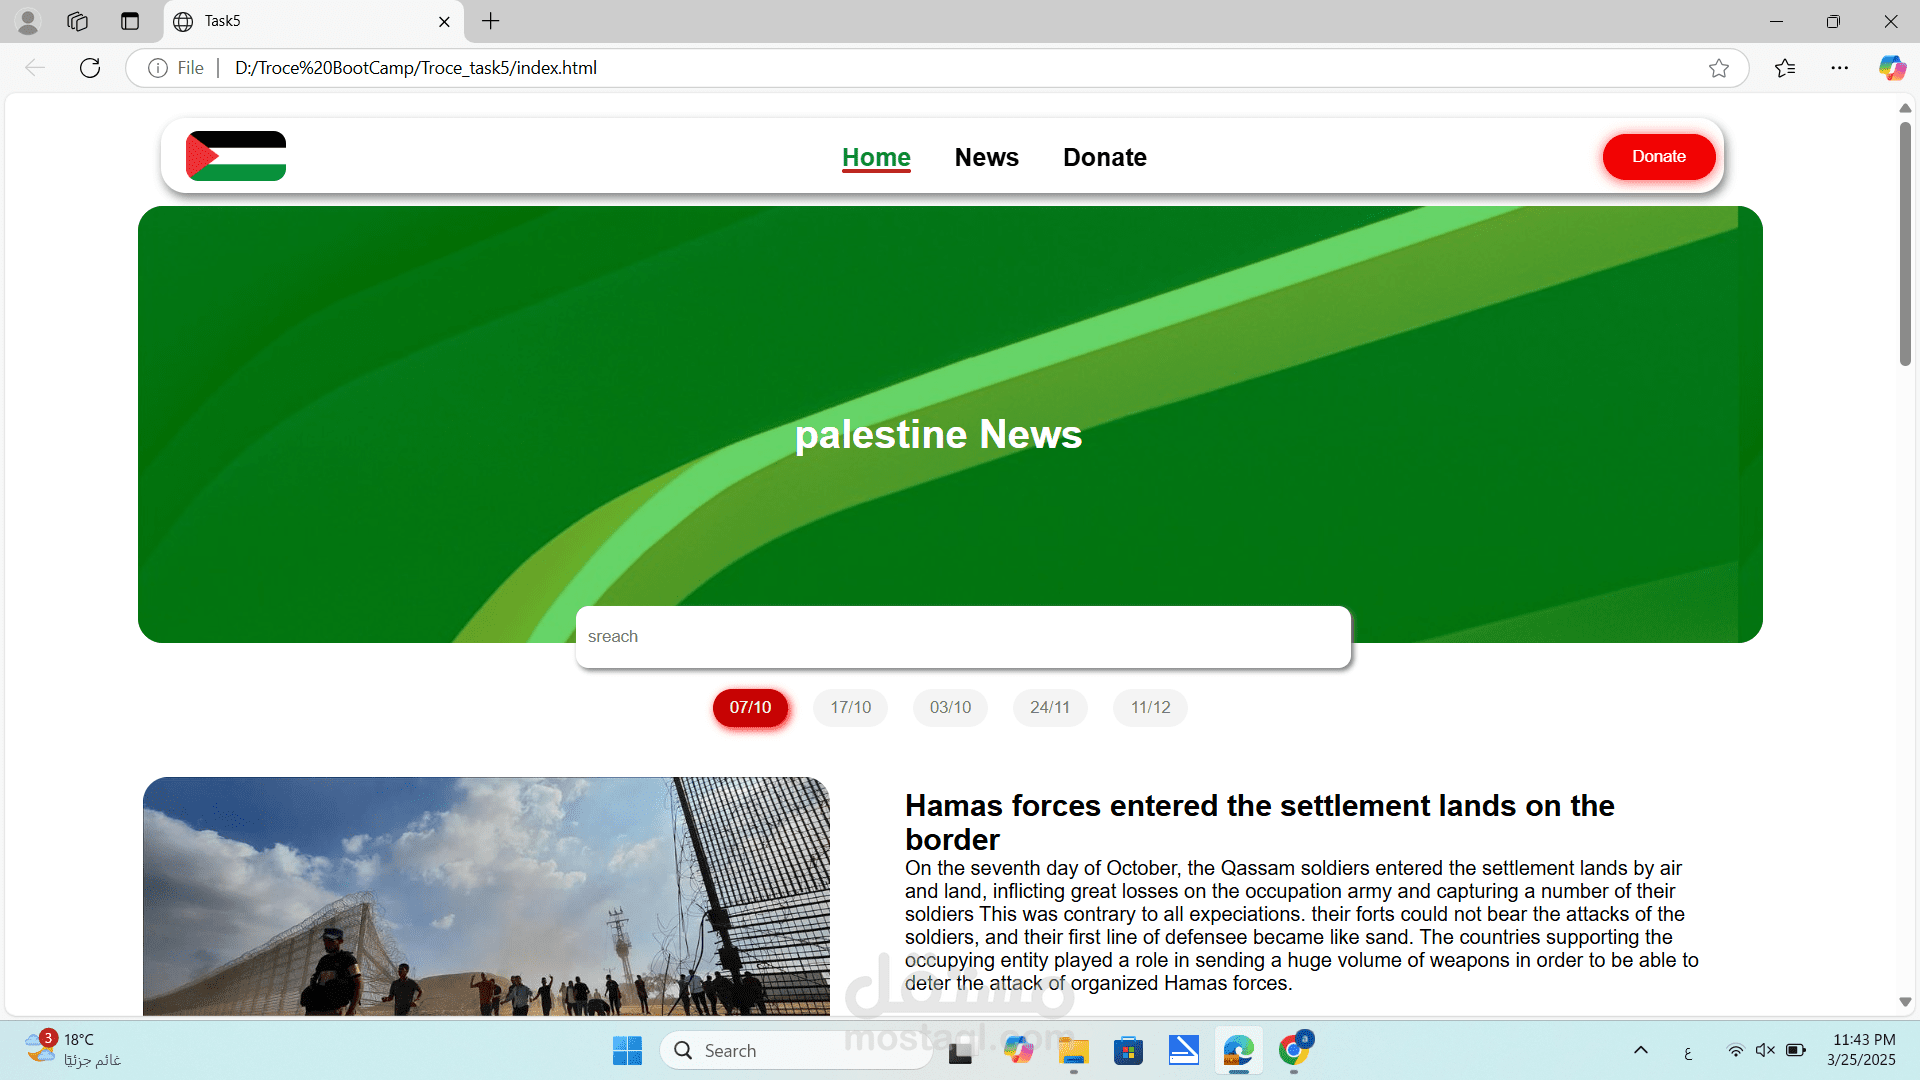
Task: Open the Donate nav link
Action: pyautogui.click(x=1105, y=158)
